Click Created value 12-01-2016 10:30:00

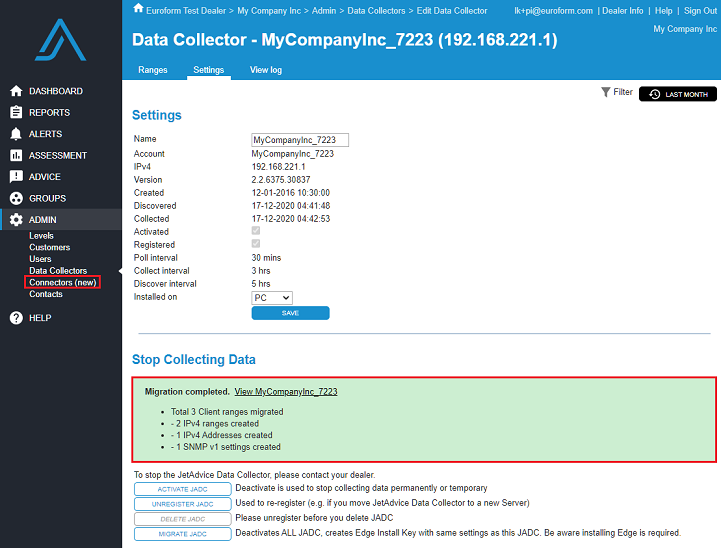(291, 193)
